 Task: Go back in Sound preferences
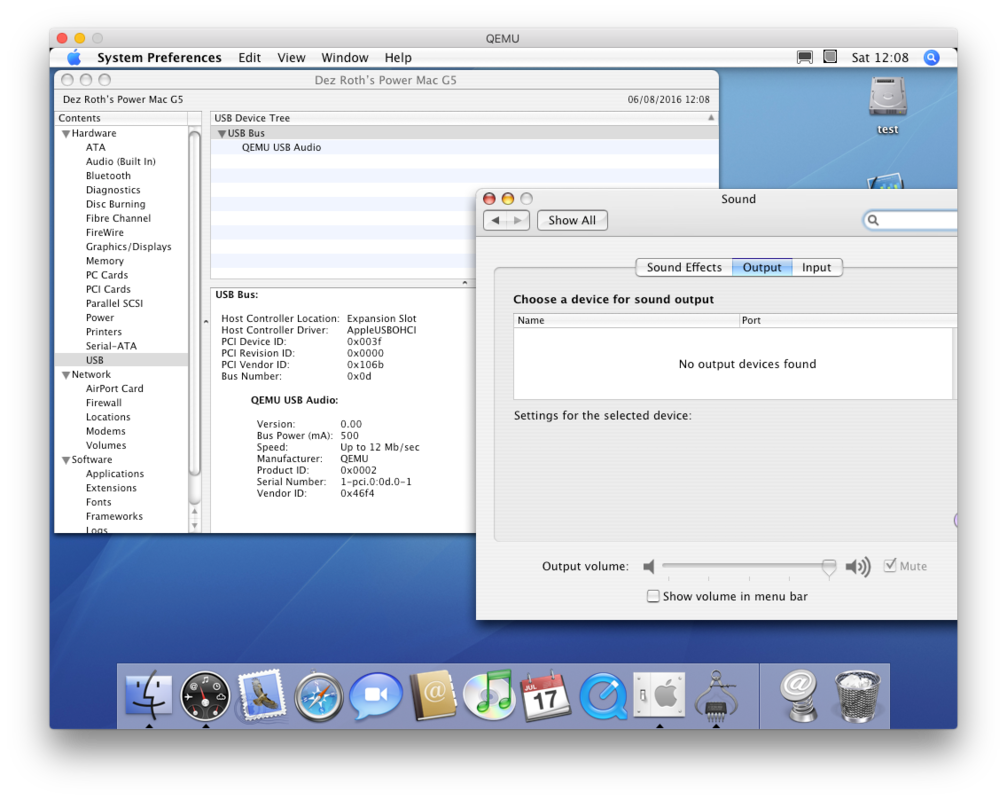click(495, 220)
